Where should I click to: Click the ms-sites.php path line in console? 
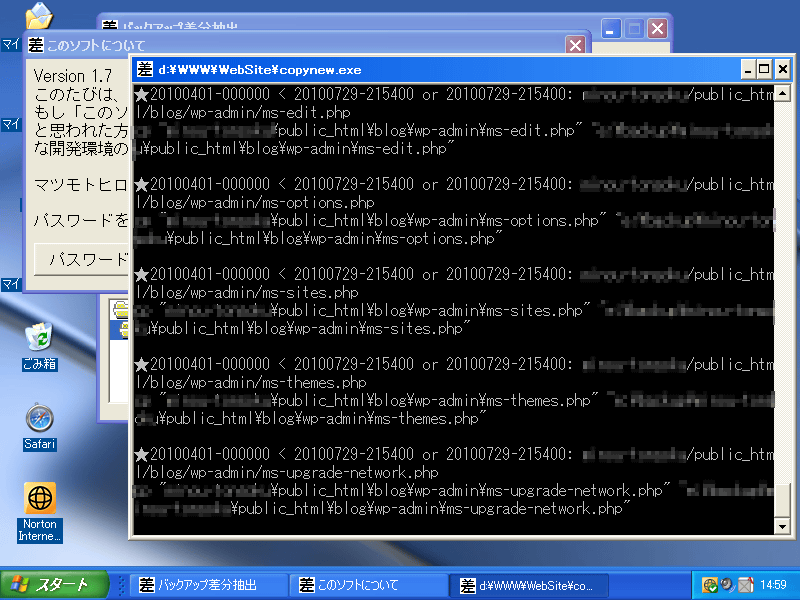[x=247, y=292]
